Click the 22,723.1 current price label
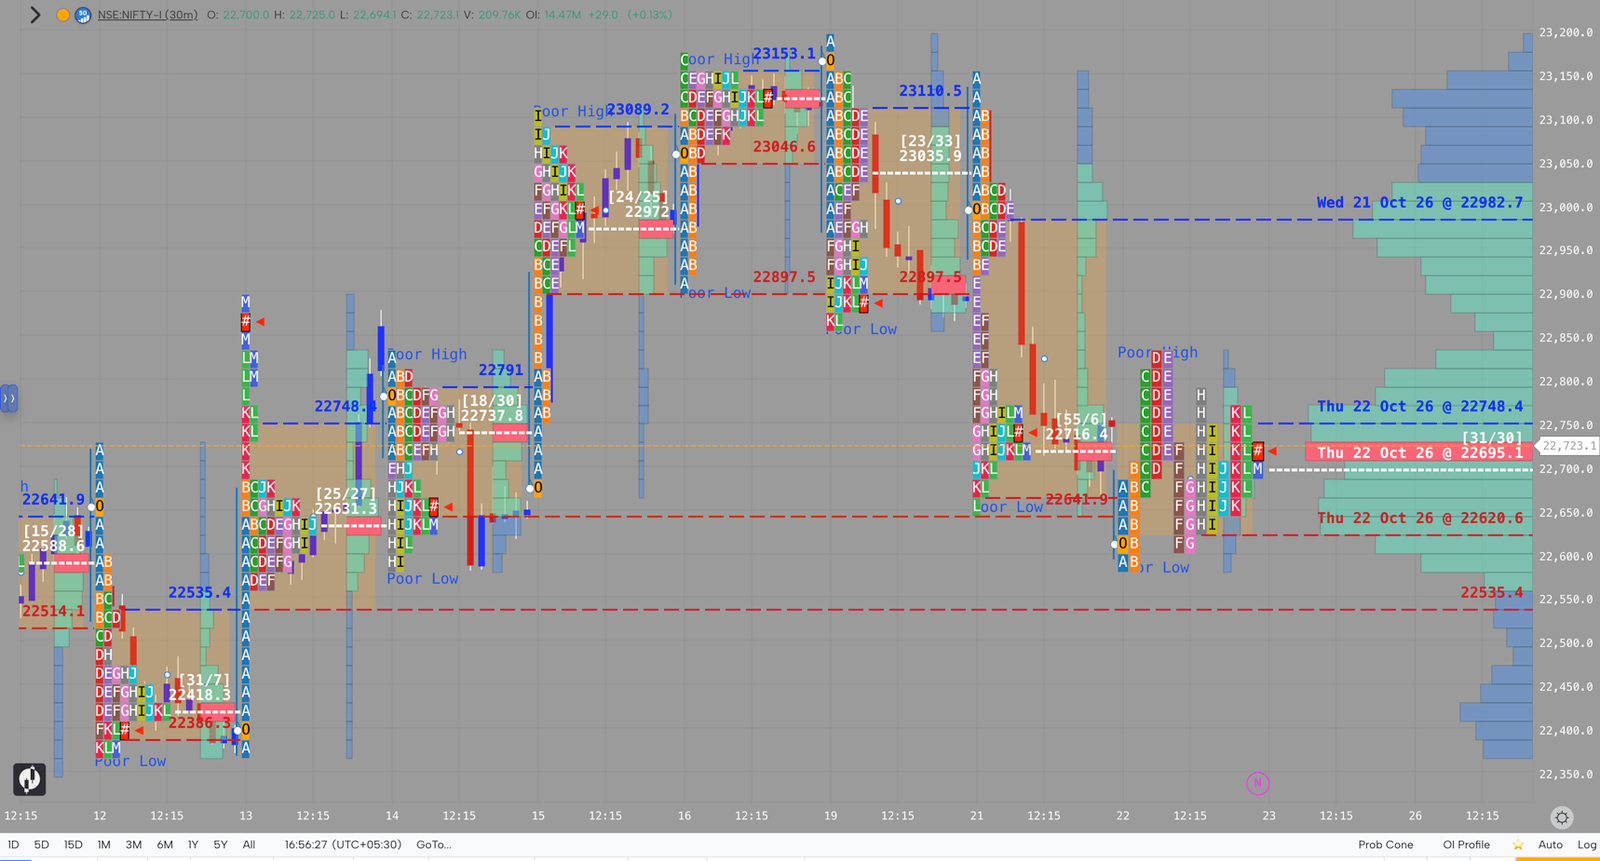 tap(1568, 446)
